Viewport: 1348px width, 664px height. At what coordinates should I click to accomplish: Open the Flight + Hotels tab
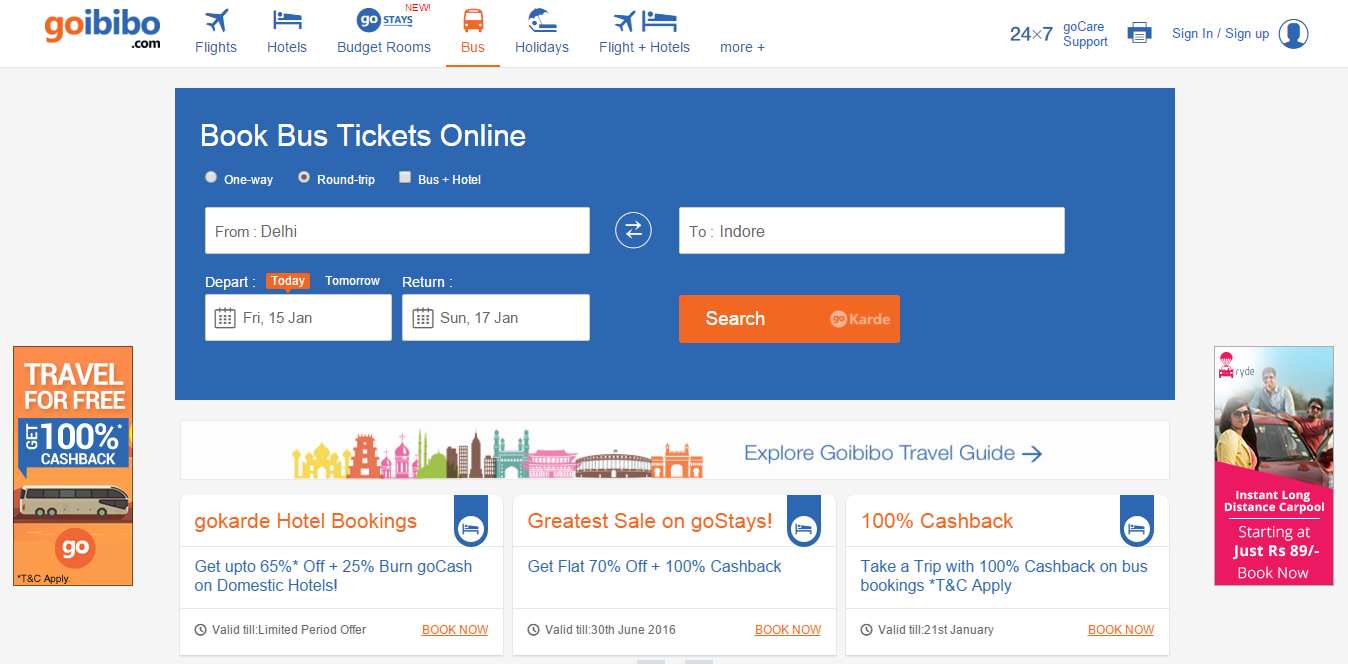tap(645, 47)
